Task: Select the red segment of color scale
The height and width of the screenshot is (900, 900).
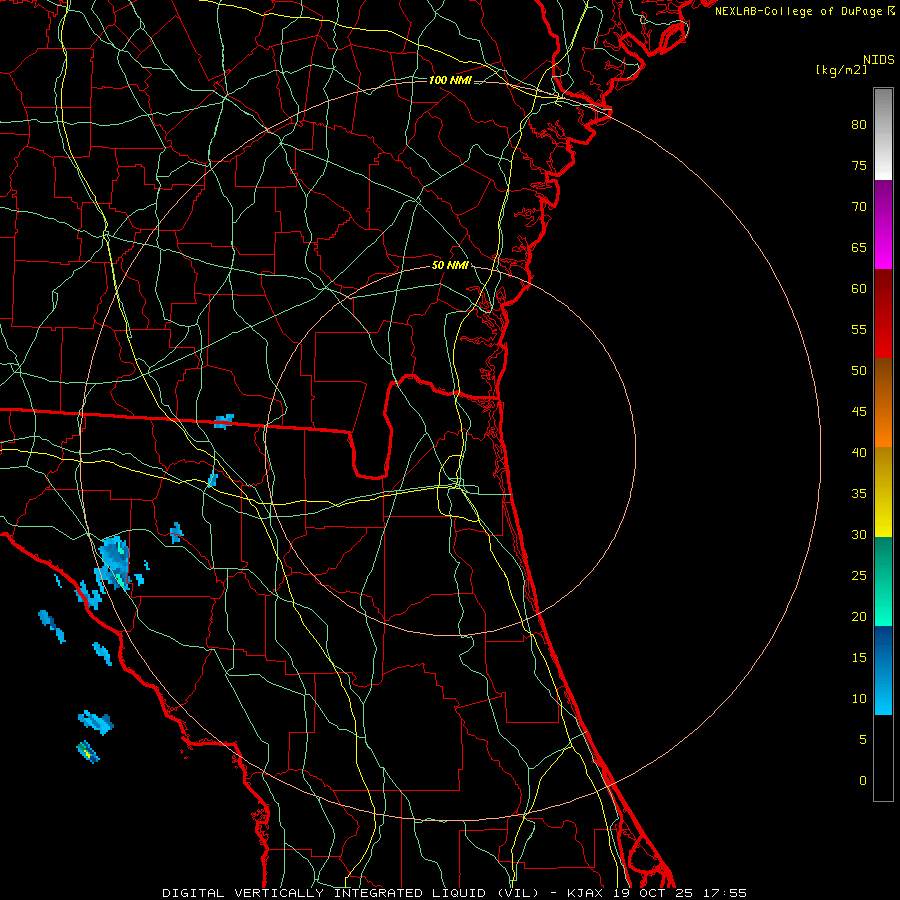Action: [x=883, y=313]
